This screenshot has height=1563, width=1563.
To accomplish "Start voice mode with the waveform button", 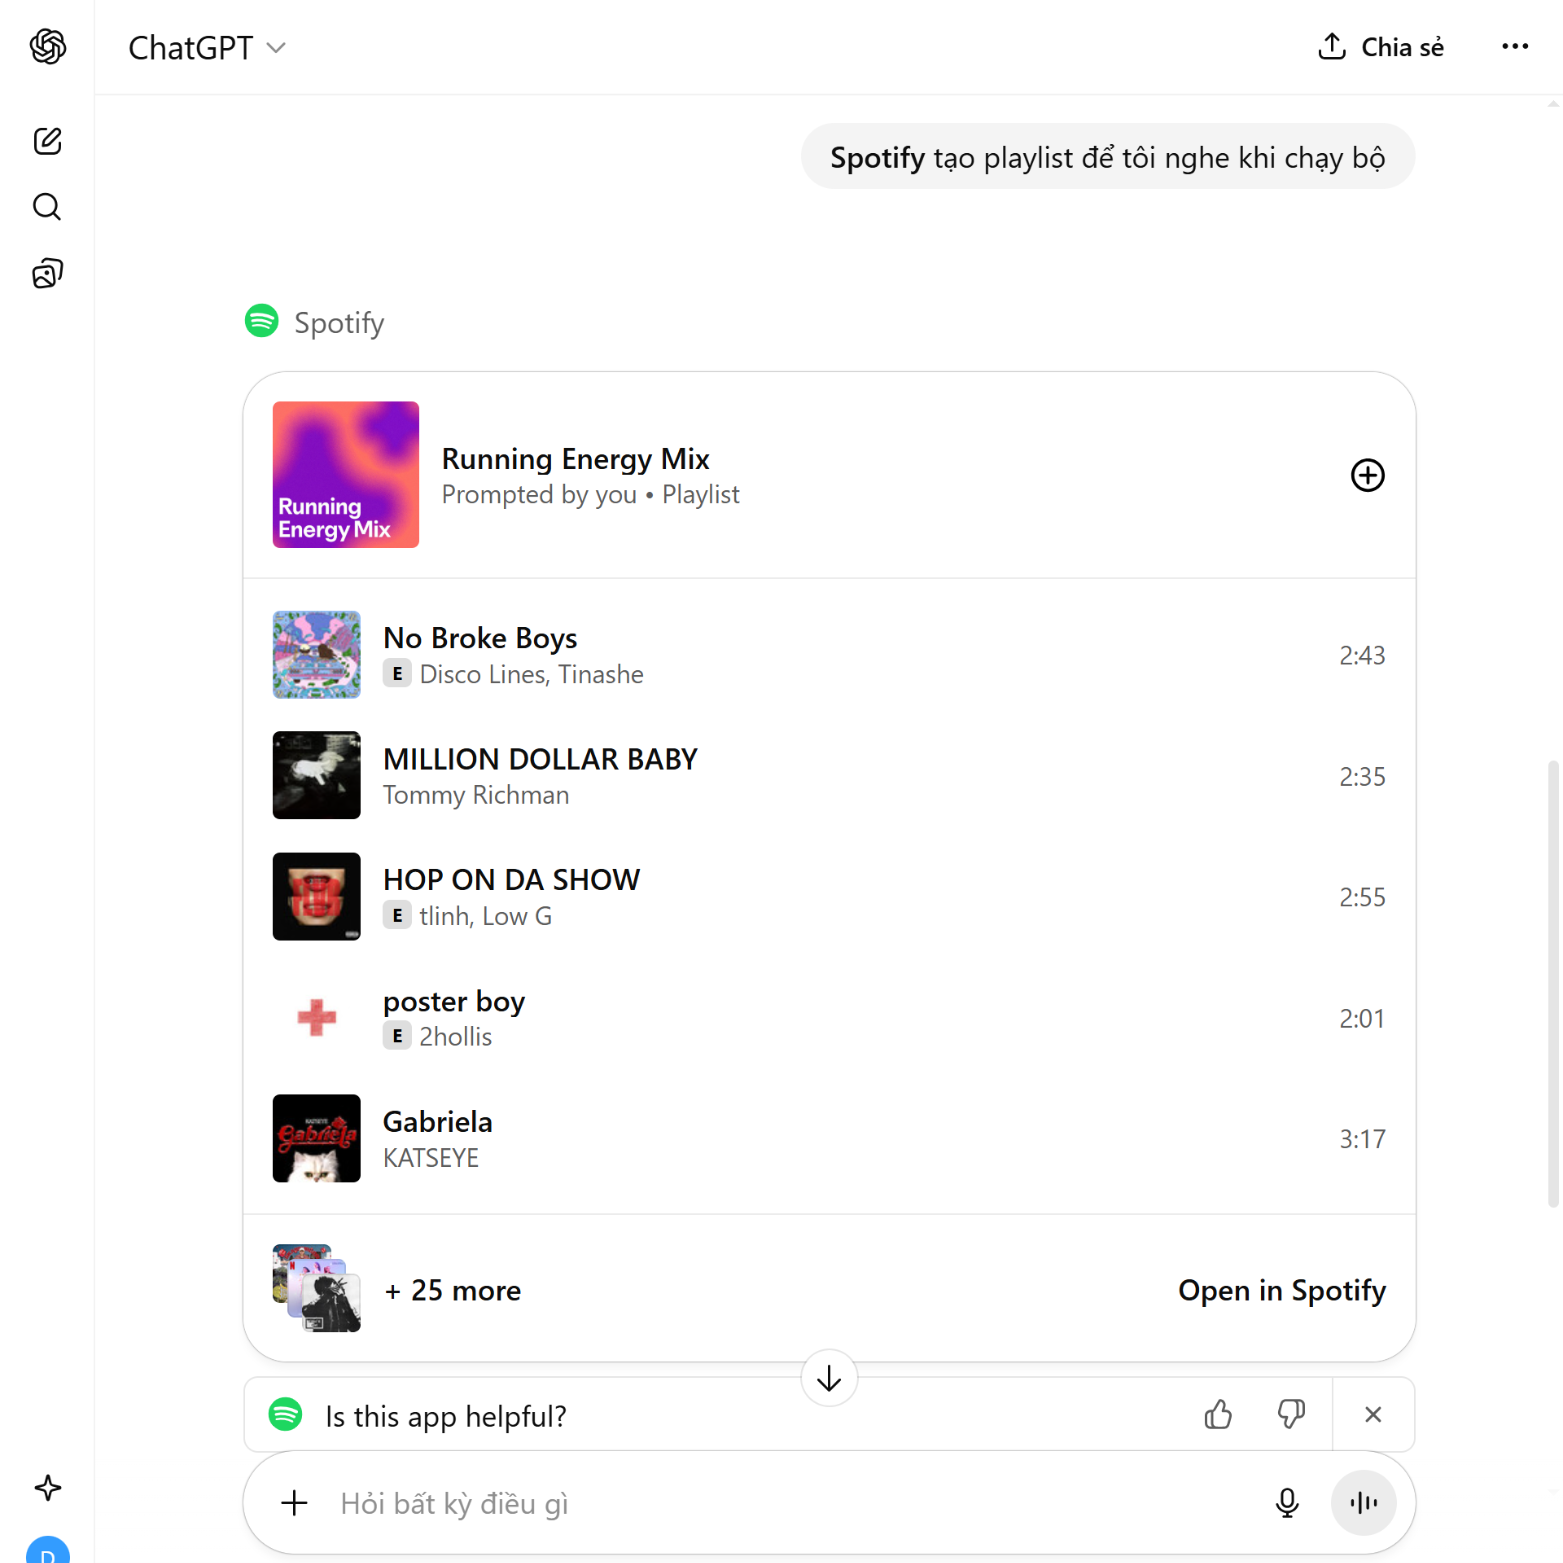I will 1363,1502.
